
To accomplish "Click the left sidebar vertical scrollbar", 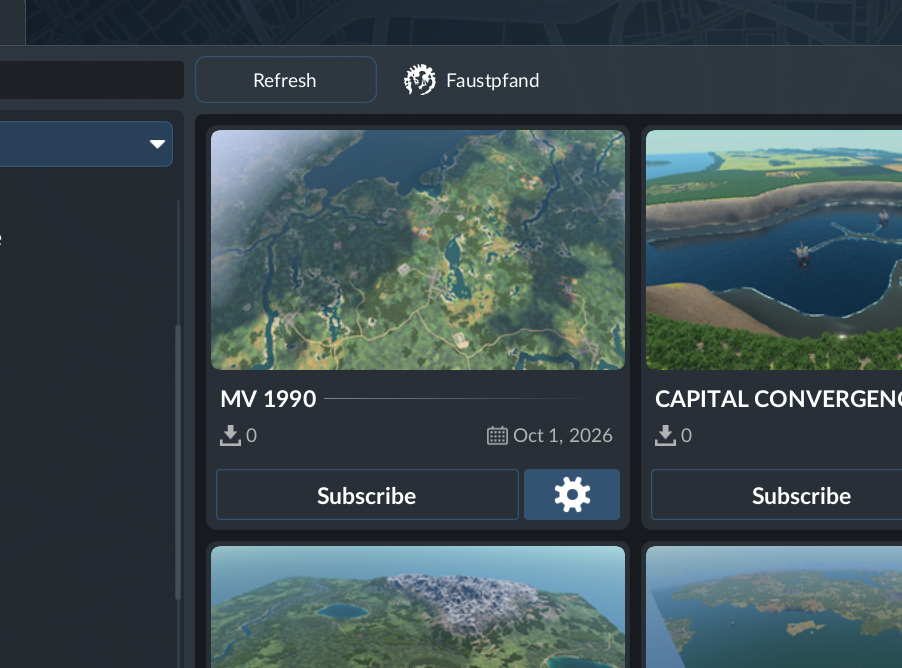I will [x=178, y=463].
